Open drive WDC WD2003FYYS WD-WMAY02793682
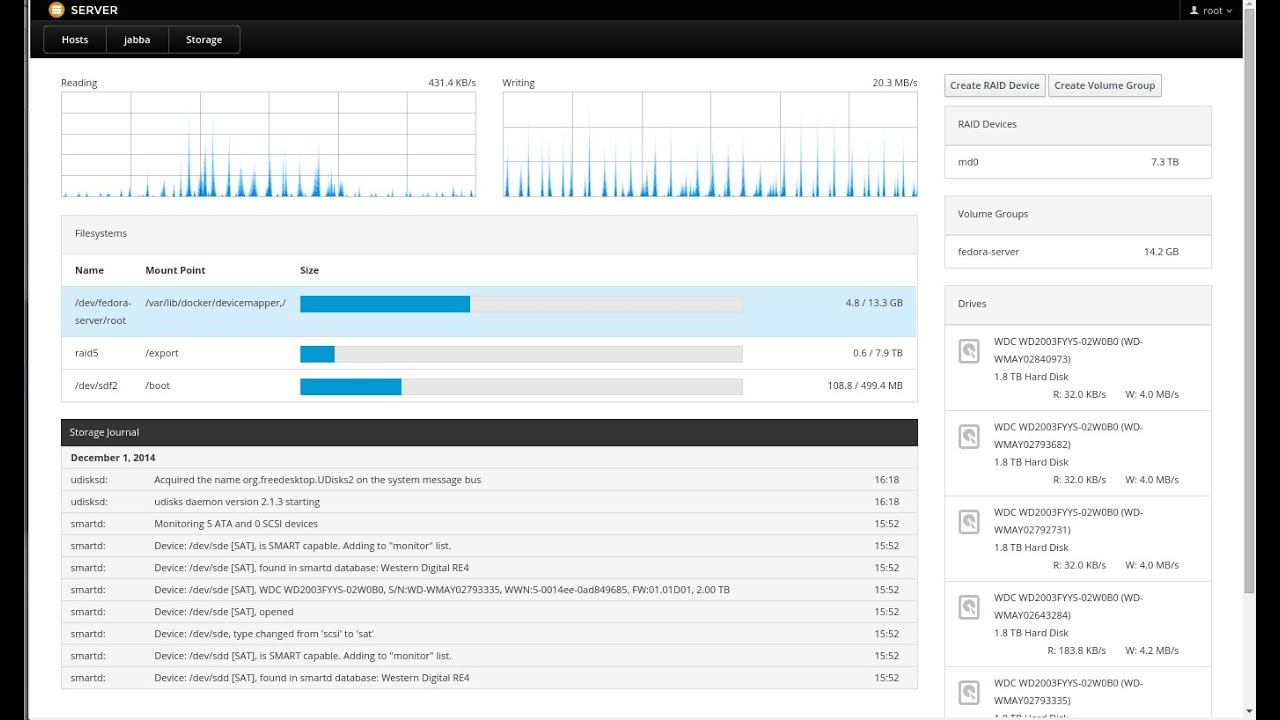 [x=1078, y=453]
